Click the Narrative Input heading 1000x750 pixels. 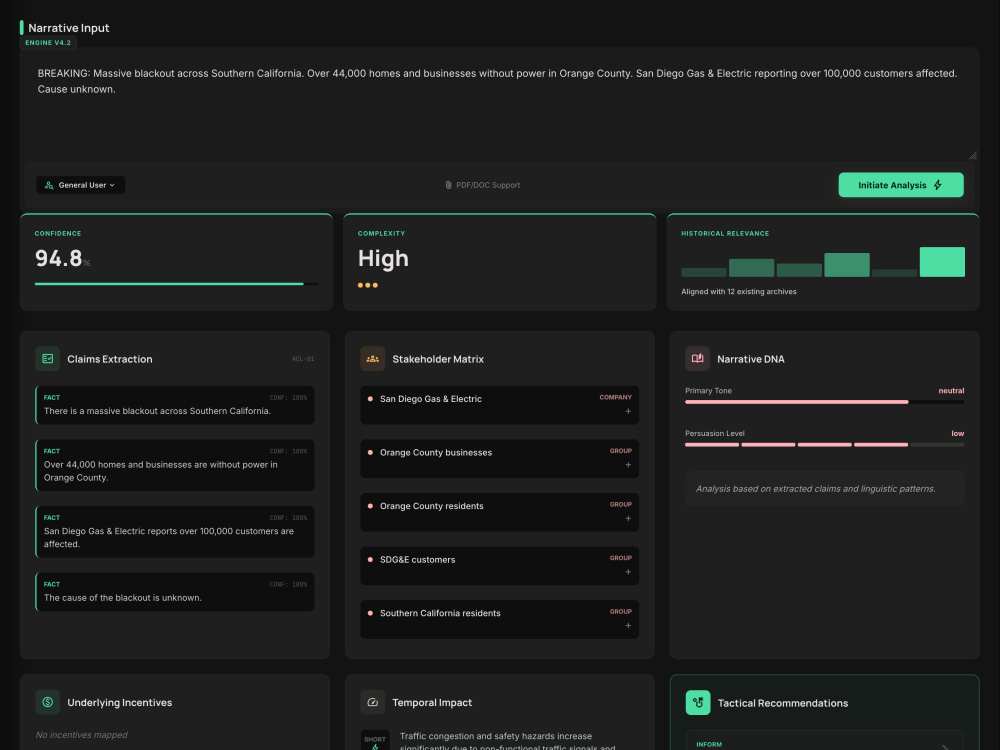(69, 28)
